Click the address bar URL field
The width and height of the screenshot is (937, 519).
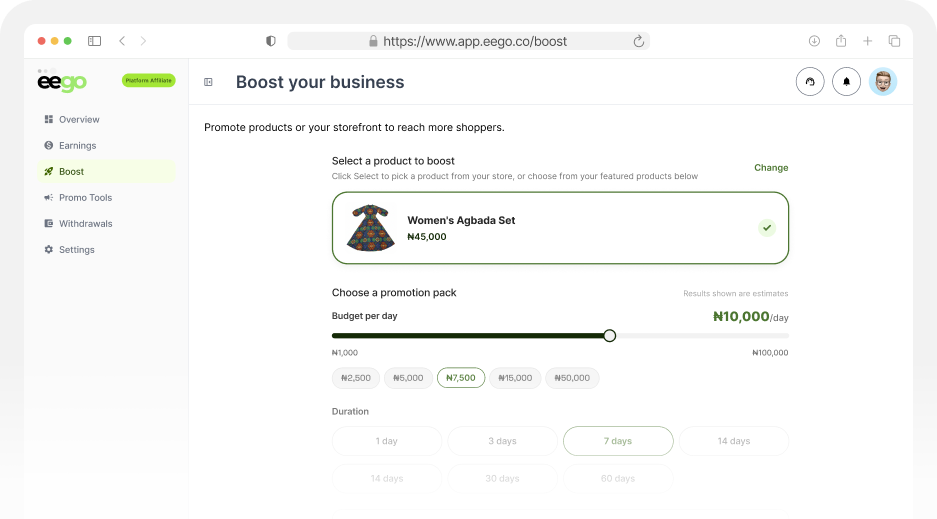pyautogui.click(x=468, y=41)
